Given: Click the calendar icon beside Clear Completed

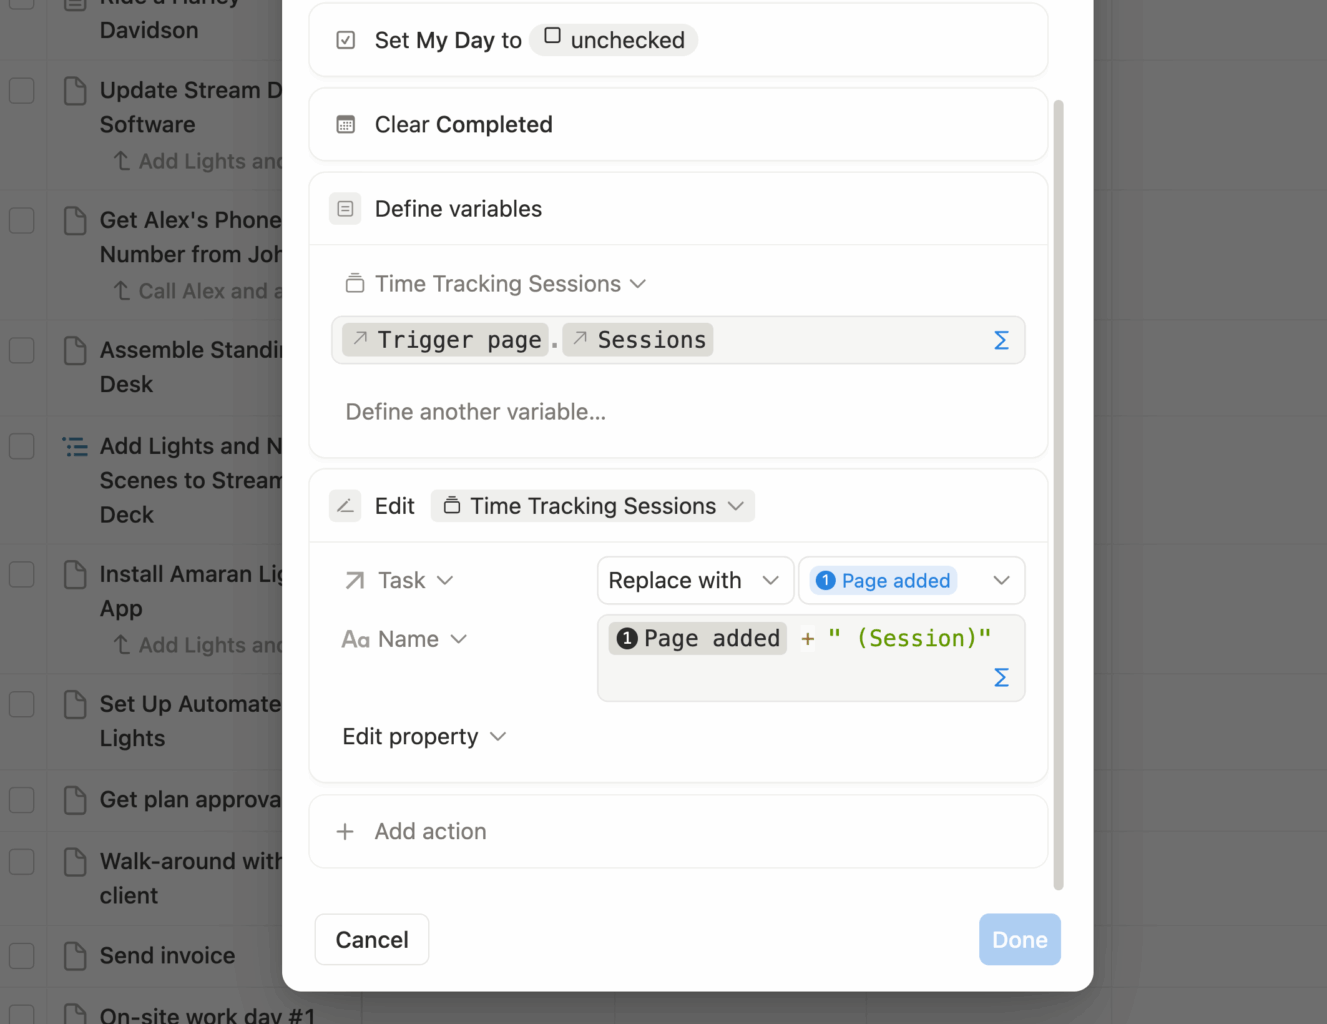Looking at the screenshot, I should [x=346, y=124].
